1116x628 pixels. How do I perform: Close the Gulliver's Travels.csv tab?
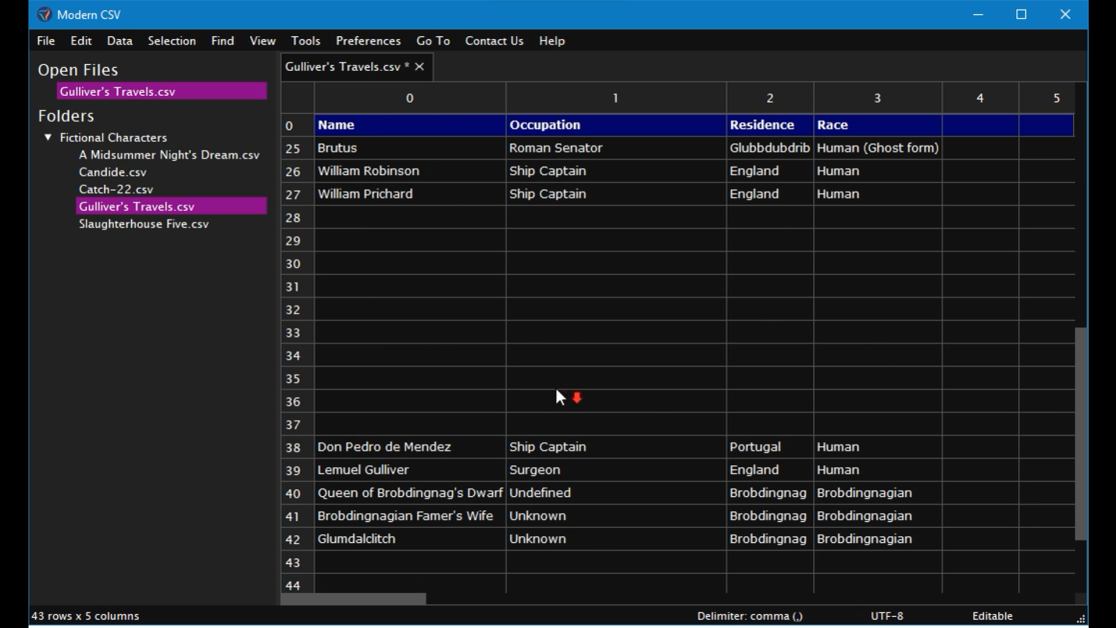[420, 67]
